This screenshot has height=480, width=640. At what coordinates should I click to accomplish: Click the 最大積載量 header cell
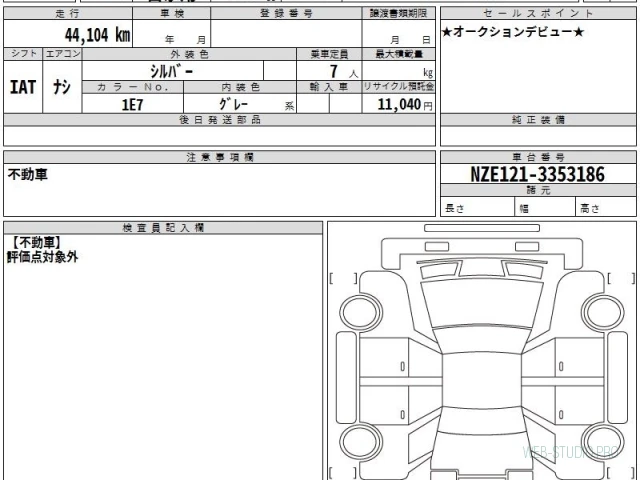click(398, 54)
